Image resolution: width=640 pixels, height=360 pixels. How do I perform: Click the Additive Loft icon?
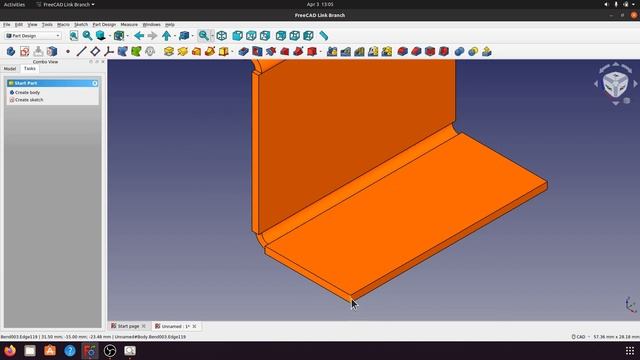pyautogui.click(x=196, y=51)
